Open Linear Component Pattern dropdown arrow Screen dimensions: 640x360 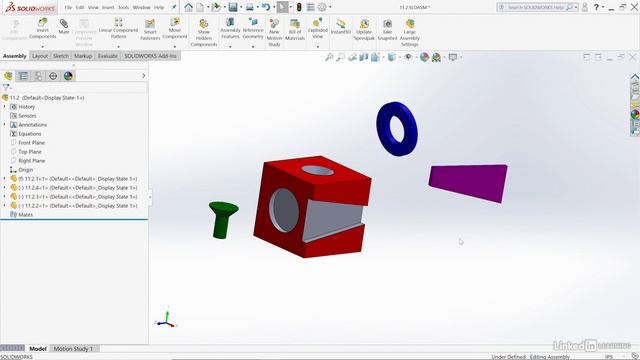[x=118, y=47]
